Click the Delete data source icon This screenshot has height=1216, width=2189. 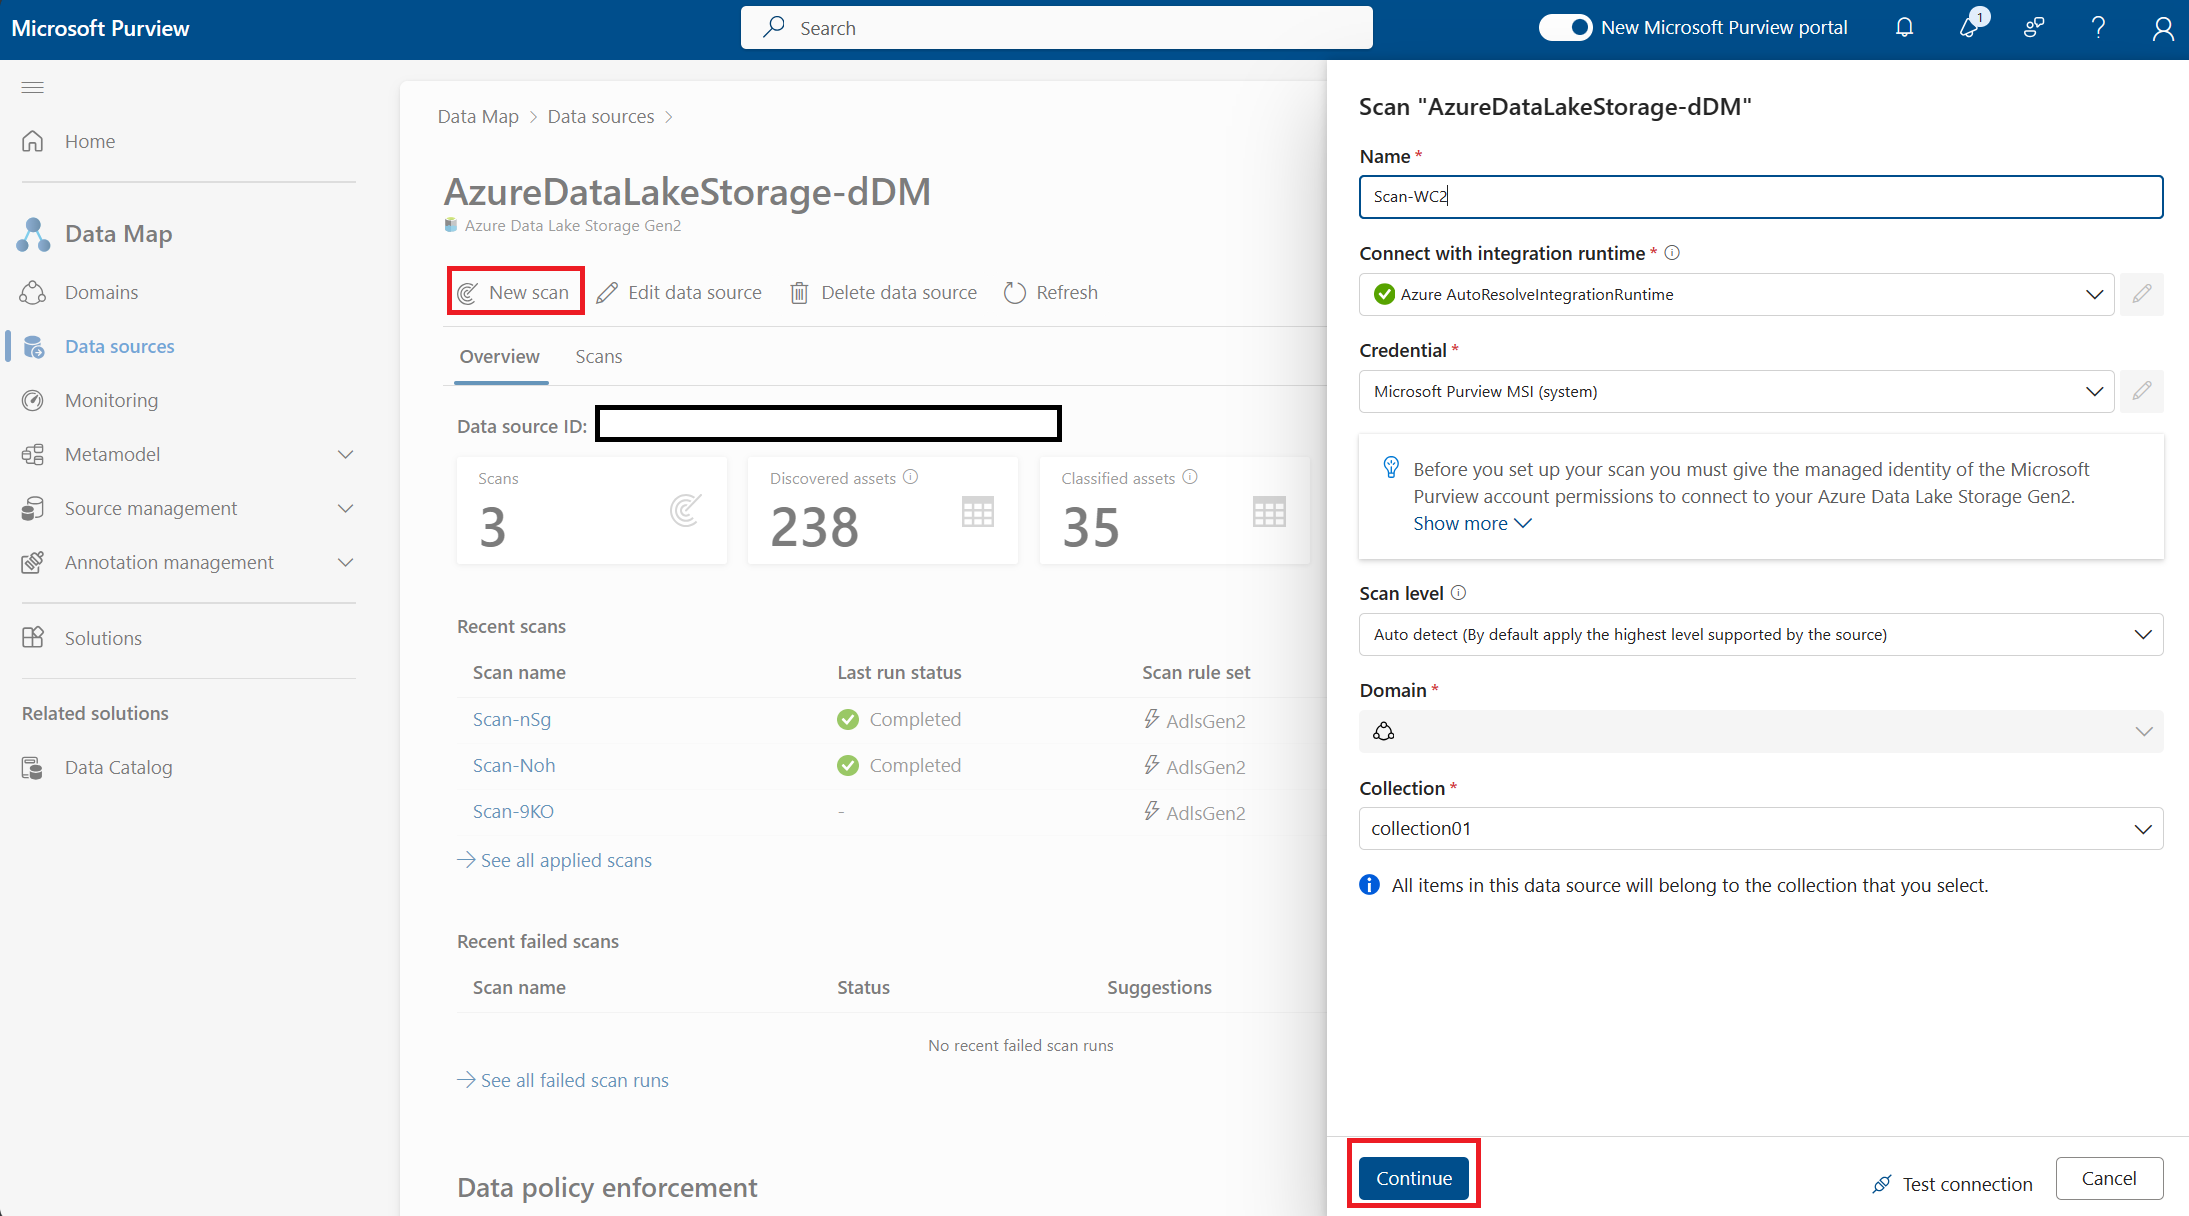pos(801,292)
